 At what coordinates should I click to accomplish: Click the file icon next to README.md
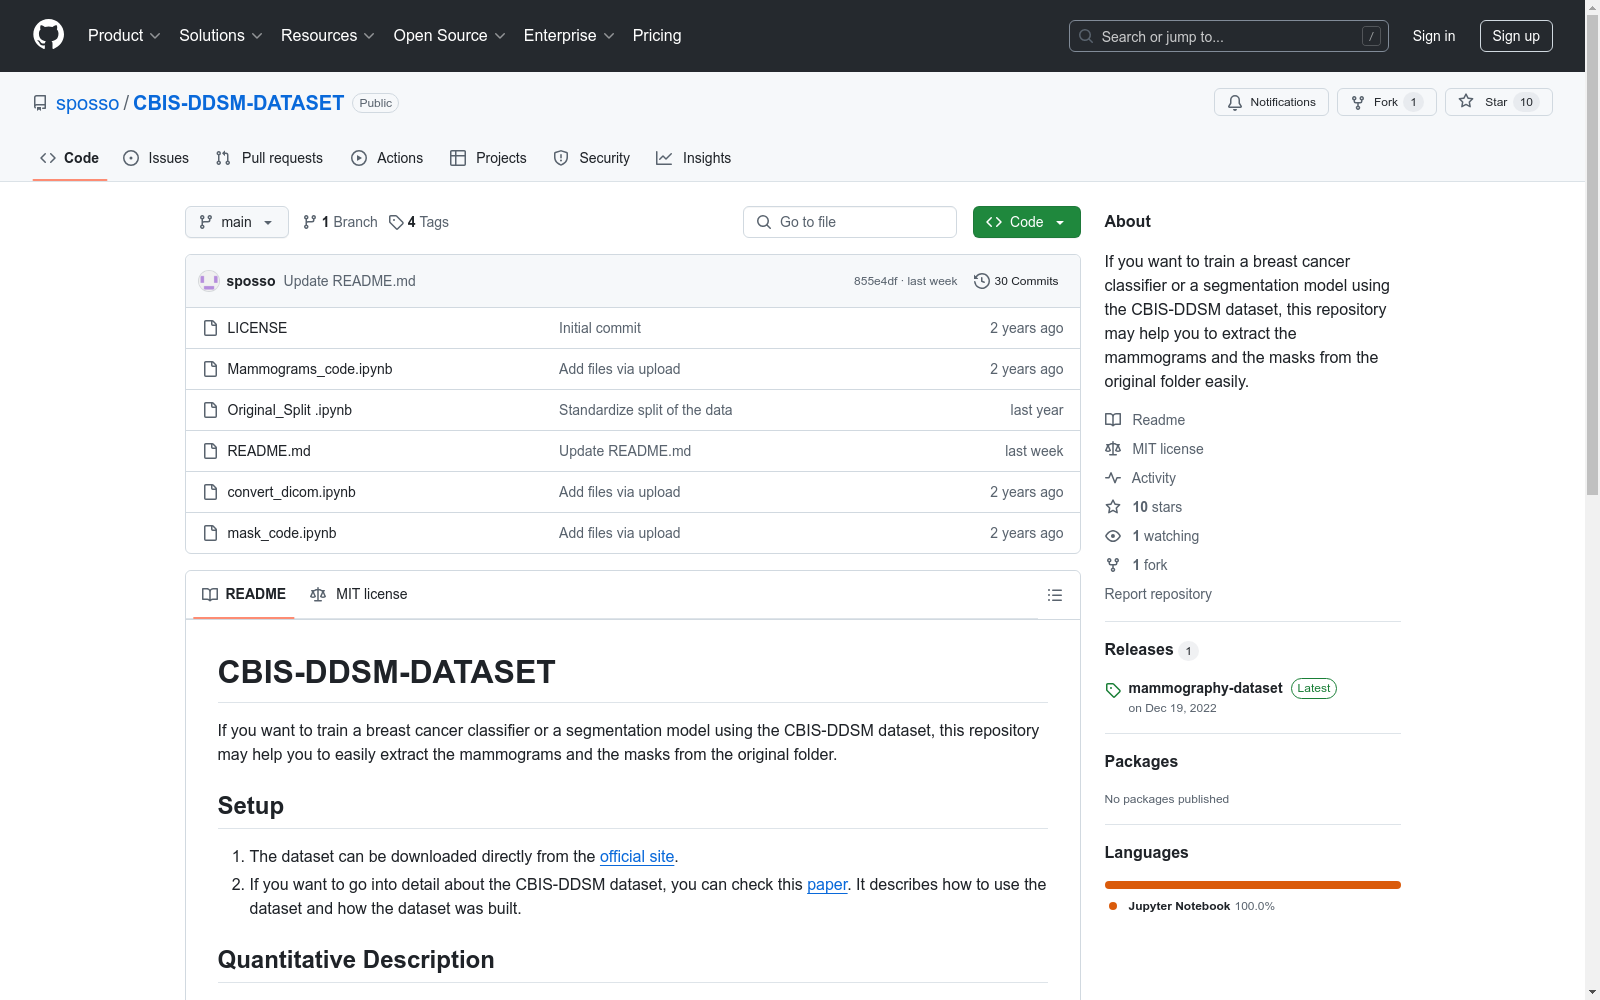210,451
